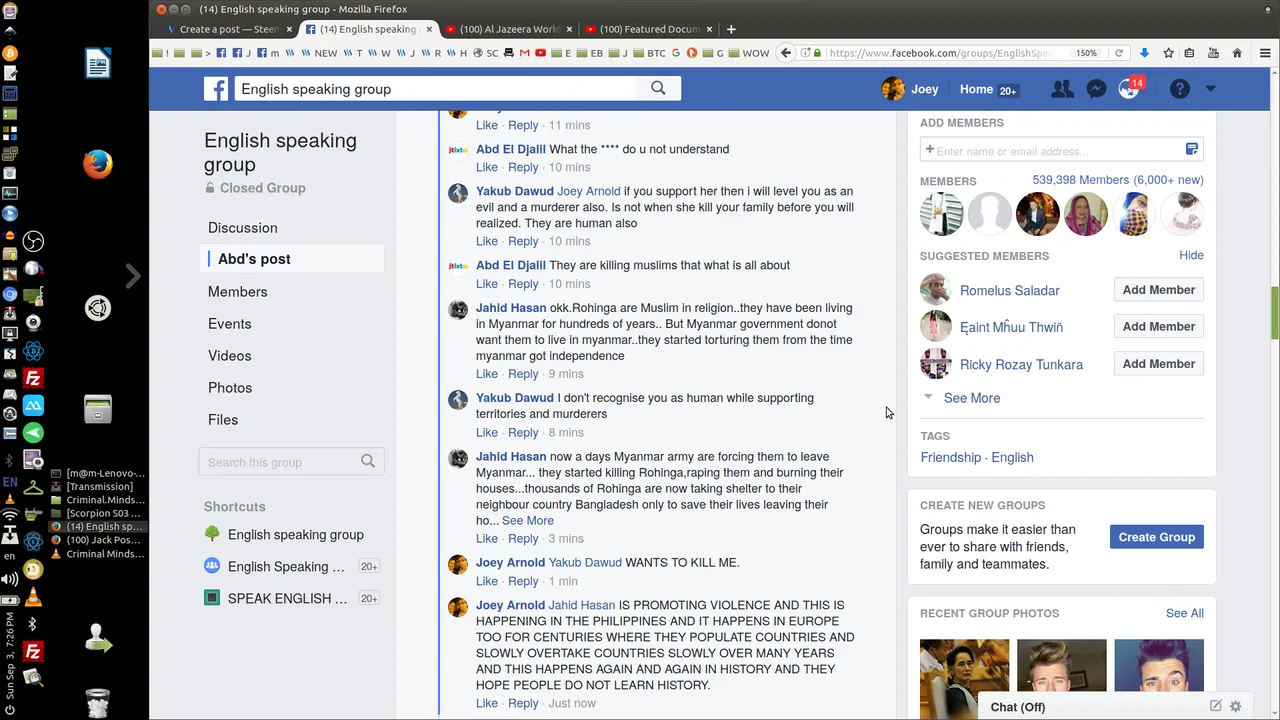Screen dimensions: 1280x720
Task: Open the Quick Help question mark icon
Action: coord(1180,89)
